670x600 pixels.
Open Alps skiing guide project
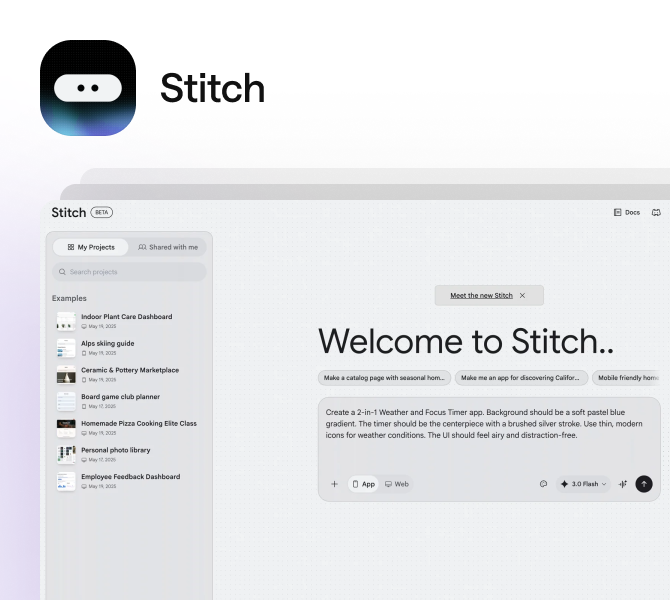coord(127,348)
